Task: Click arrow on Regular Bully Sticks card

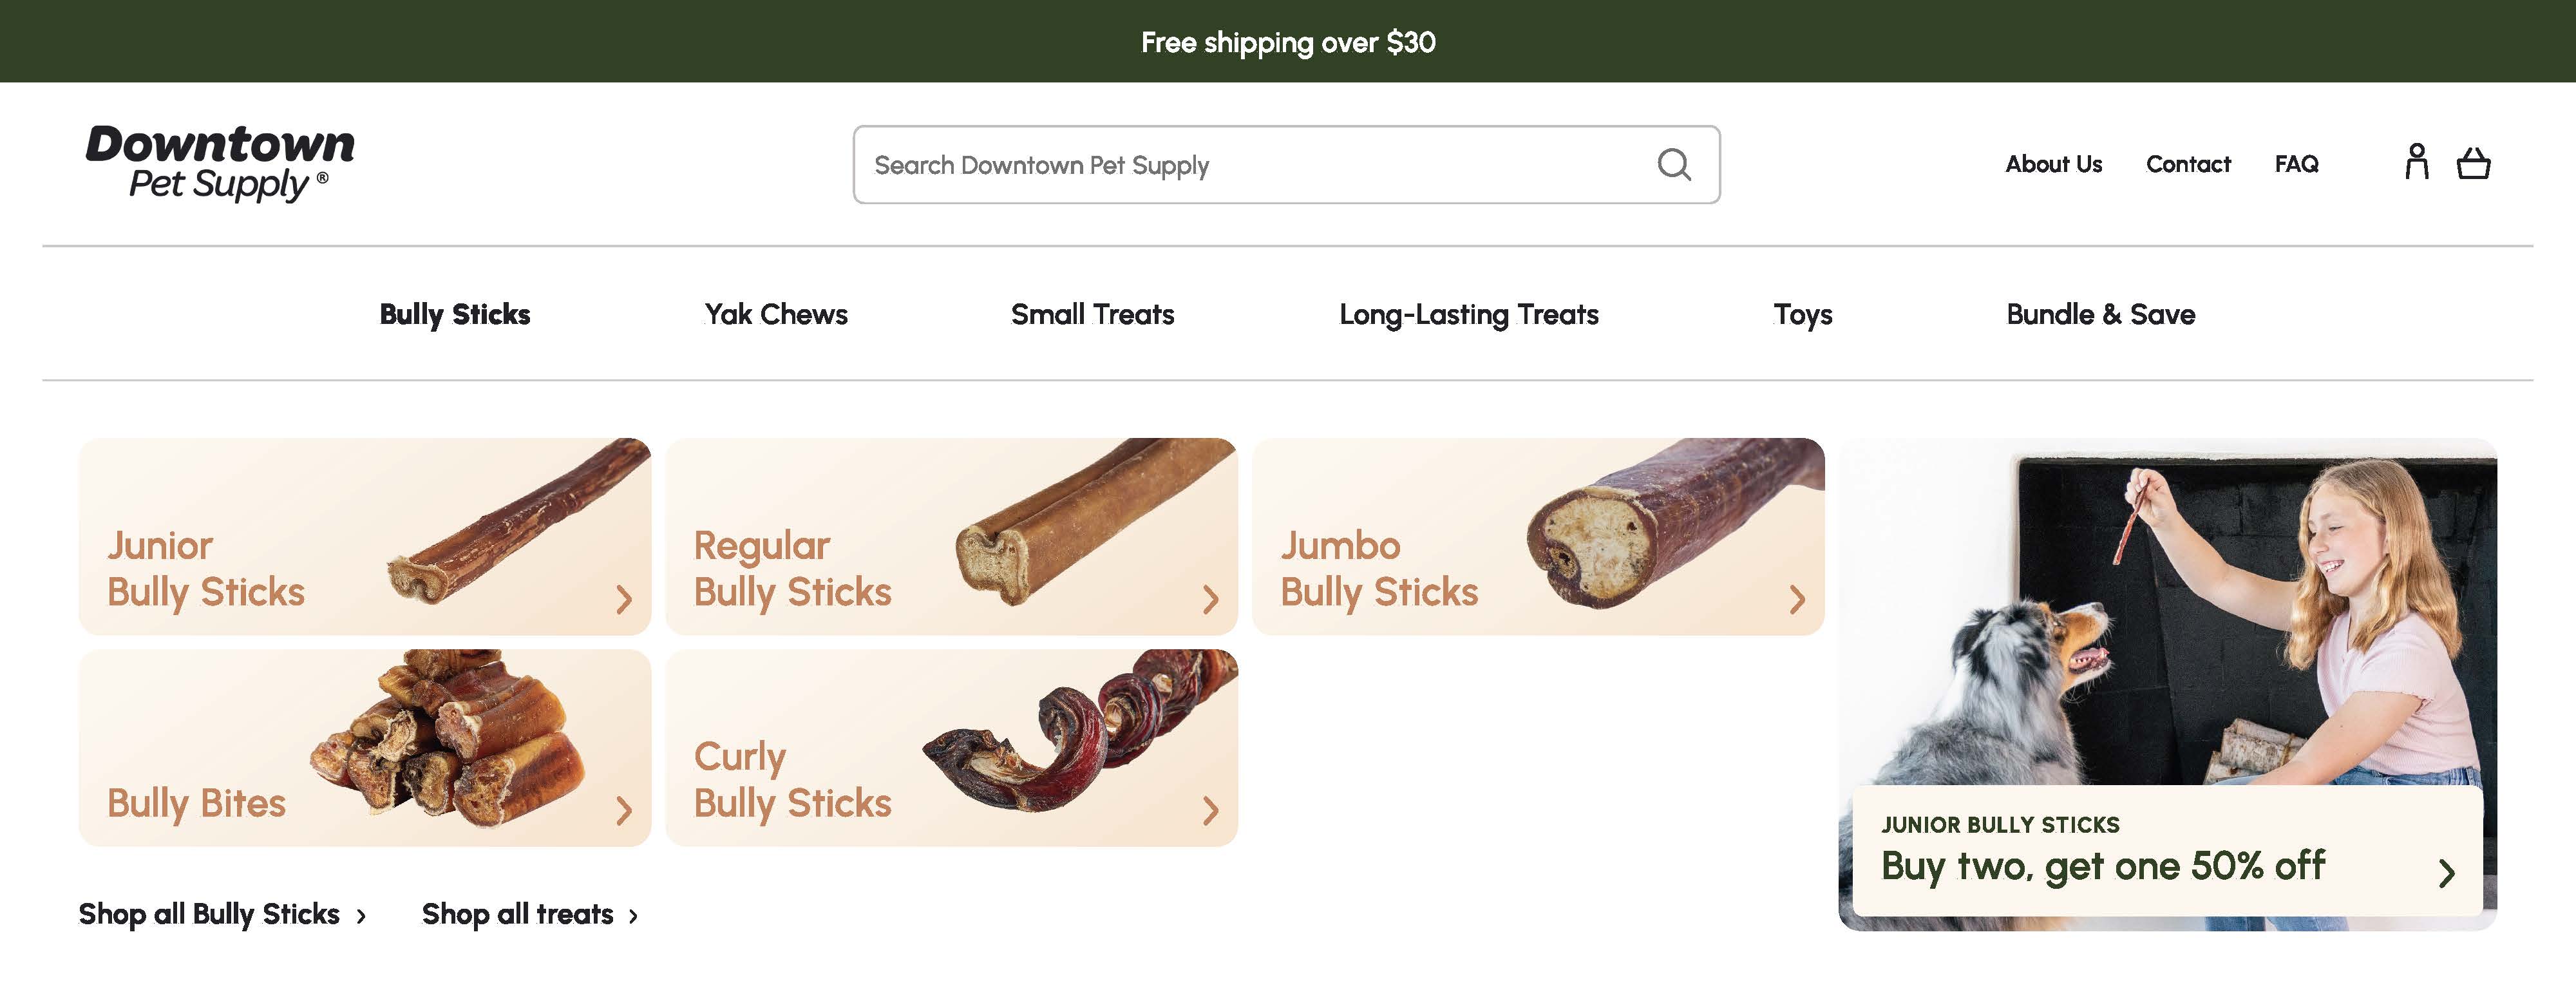Action: (1211, 599)
